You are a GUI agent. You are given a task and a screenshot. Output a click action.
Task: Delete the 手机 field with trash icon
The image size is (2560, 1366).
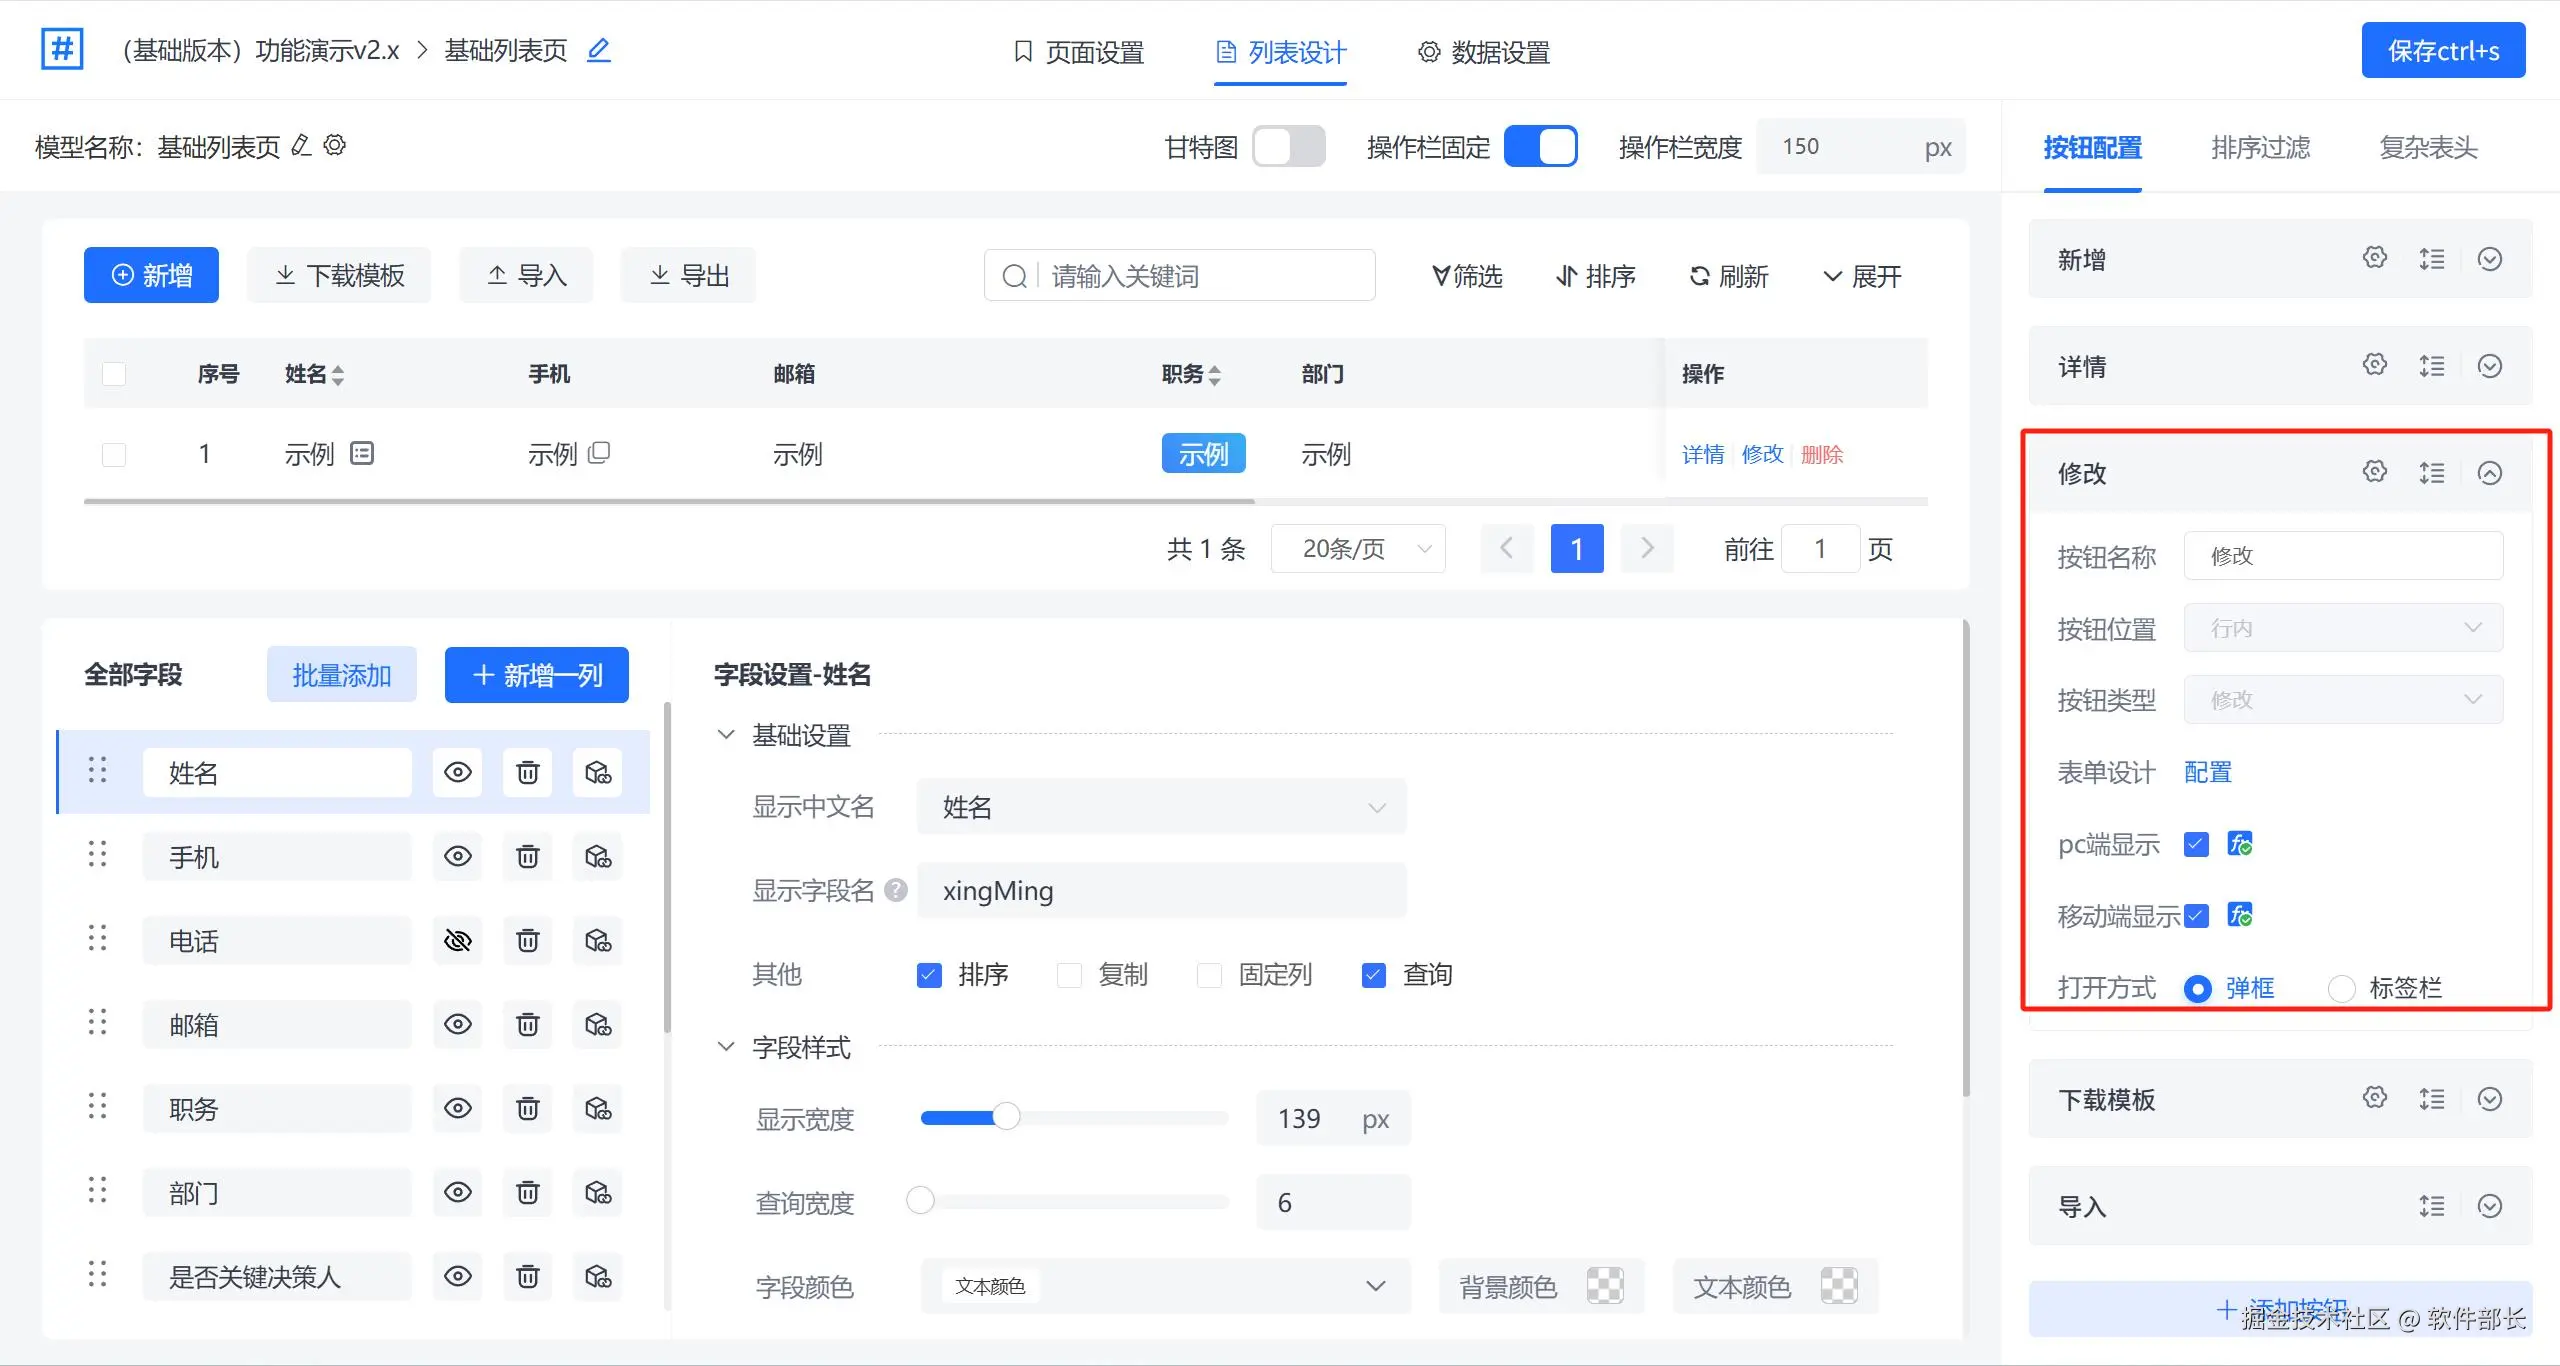(527, 857)
